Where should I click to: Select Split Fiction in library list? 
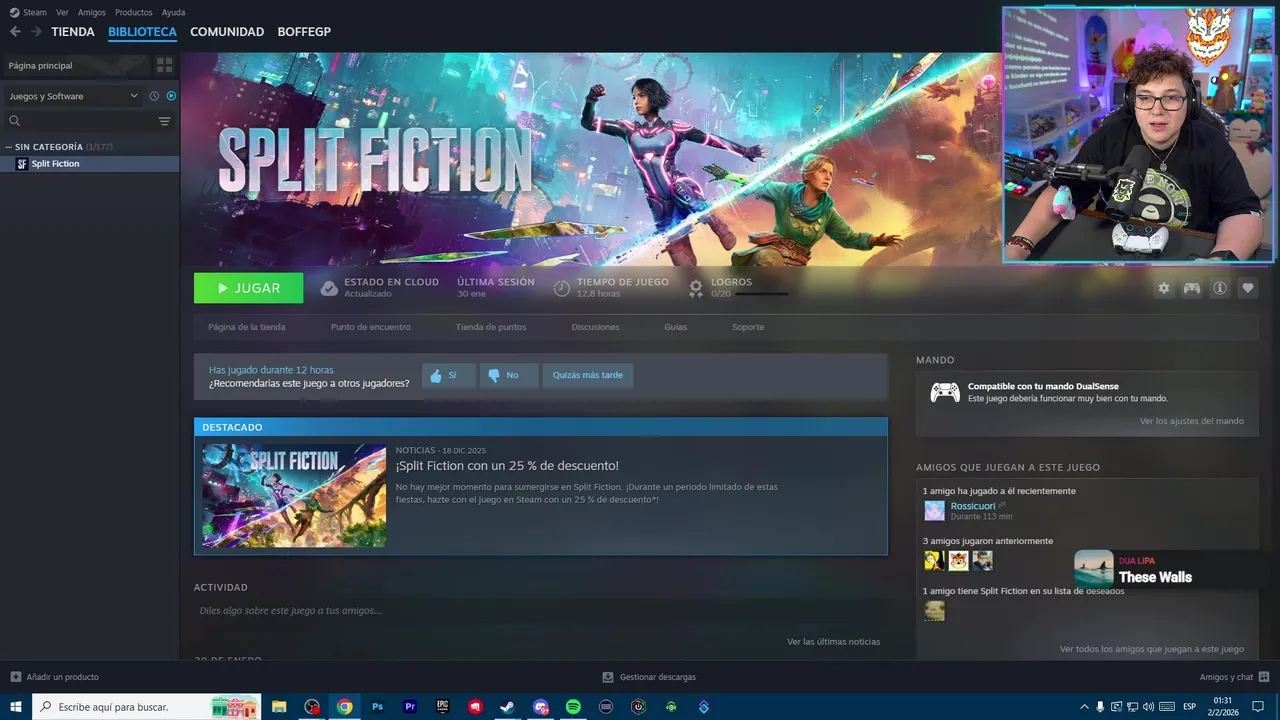click(x=90, y=164)
